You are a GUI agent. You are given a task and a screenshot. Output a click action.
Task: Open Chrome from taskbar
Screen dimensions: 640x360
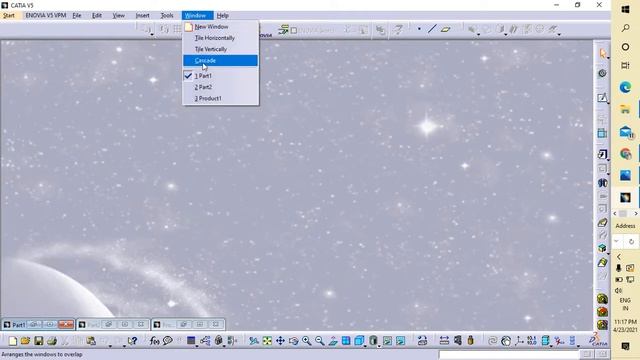625,154
